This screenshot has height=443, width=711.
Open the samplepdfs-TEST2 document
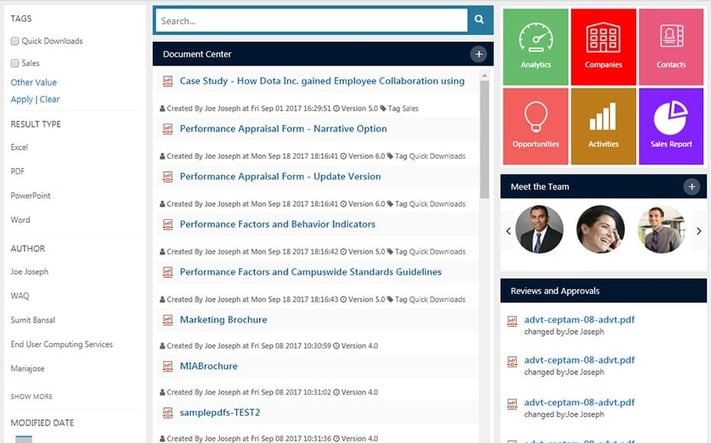point(220,413)
